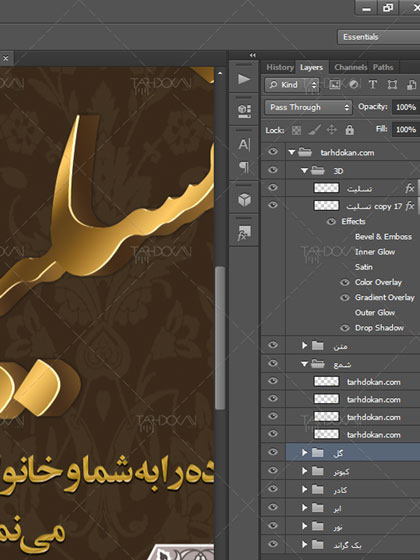
Task: Open the collapsed panel icon below Actions
Action: point(244,111)
